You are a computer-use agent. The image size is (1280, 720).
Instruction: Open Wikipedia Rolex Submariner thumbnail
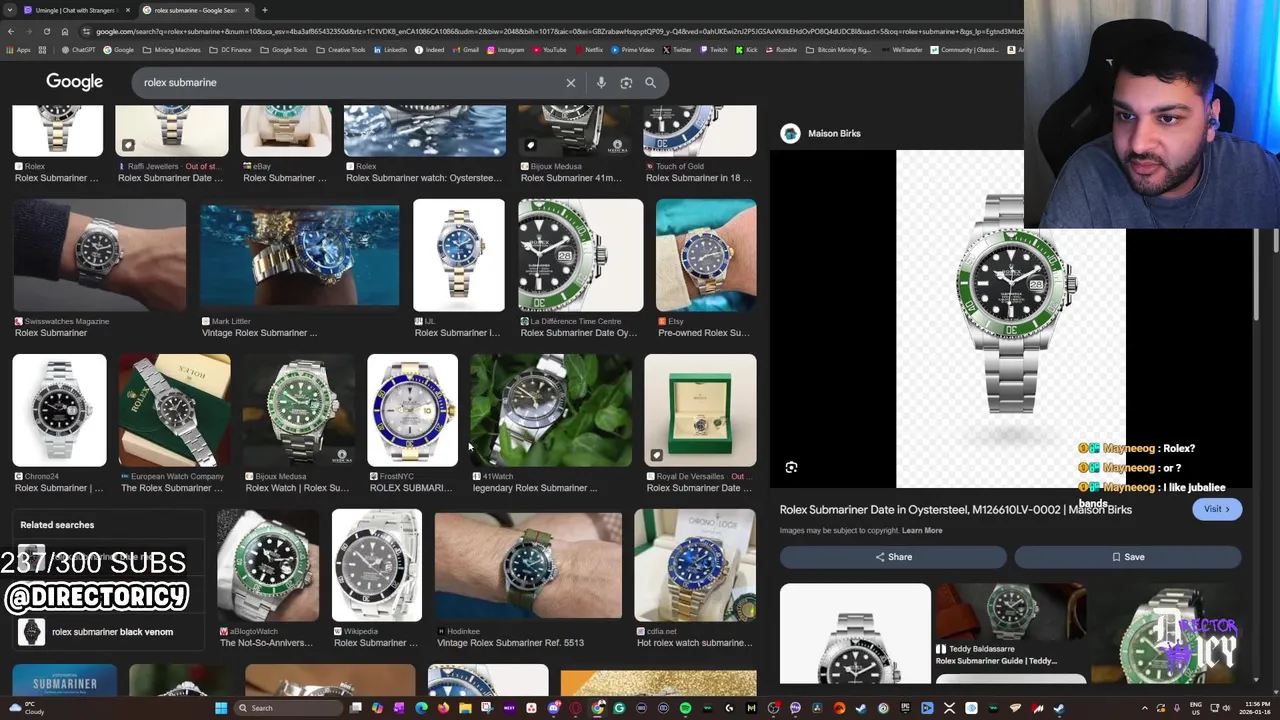click(x=377, y=565)
